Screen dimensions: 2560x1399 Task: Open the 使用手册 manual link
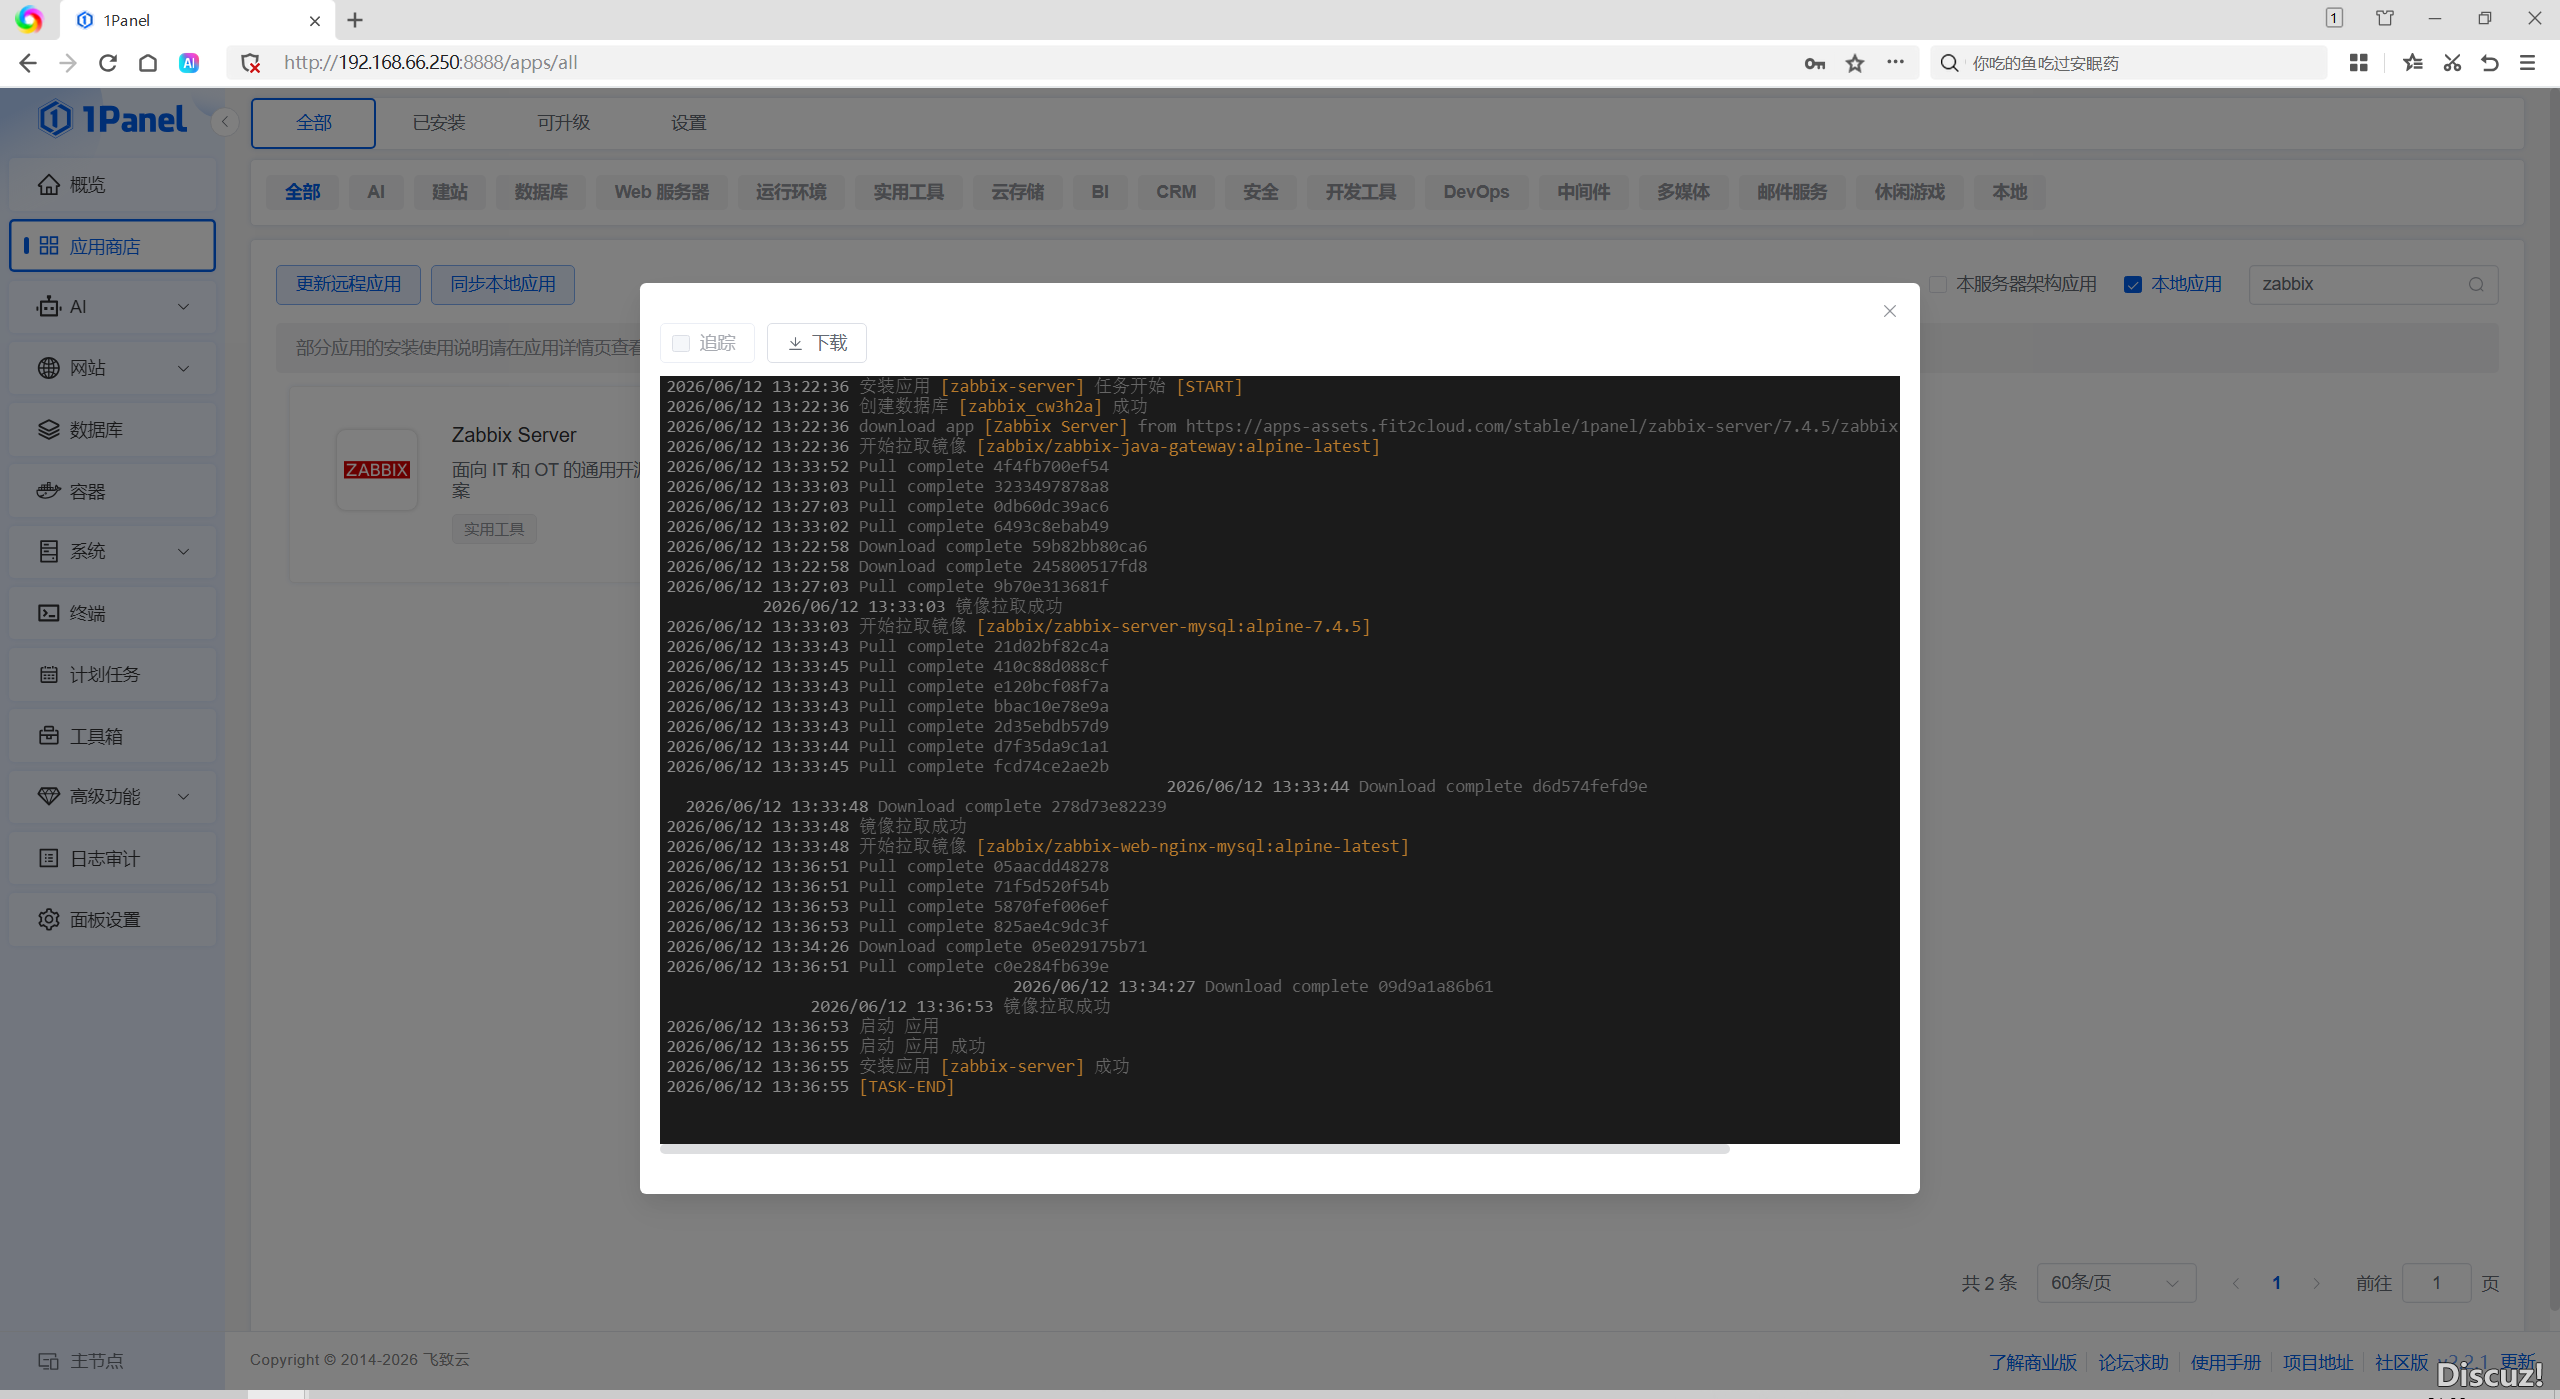(x=2226, y=1362)
